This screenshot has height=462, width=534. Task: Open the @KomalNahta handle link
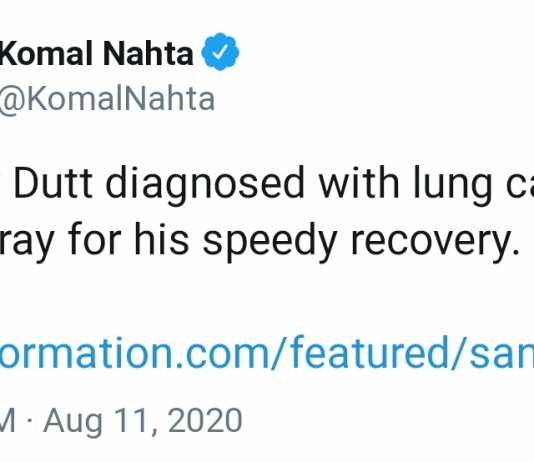[x=107, y=99]
